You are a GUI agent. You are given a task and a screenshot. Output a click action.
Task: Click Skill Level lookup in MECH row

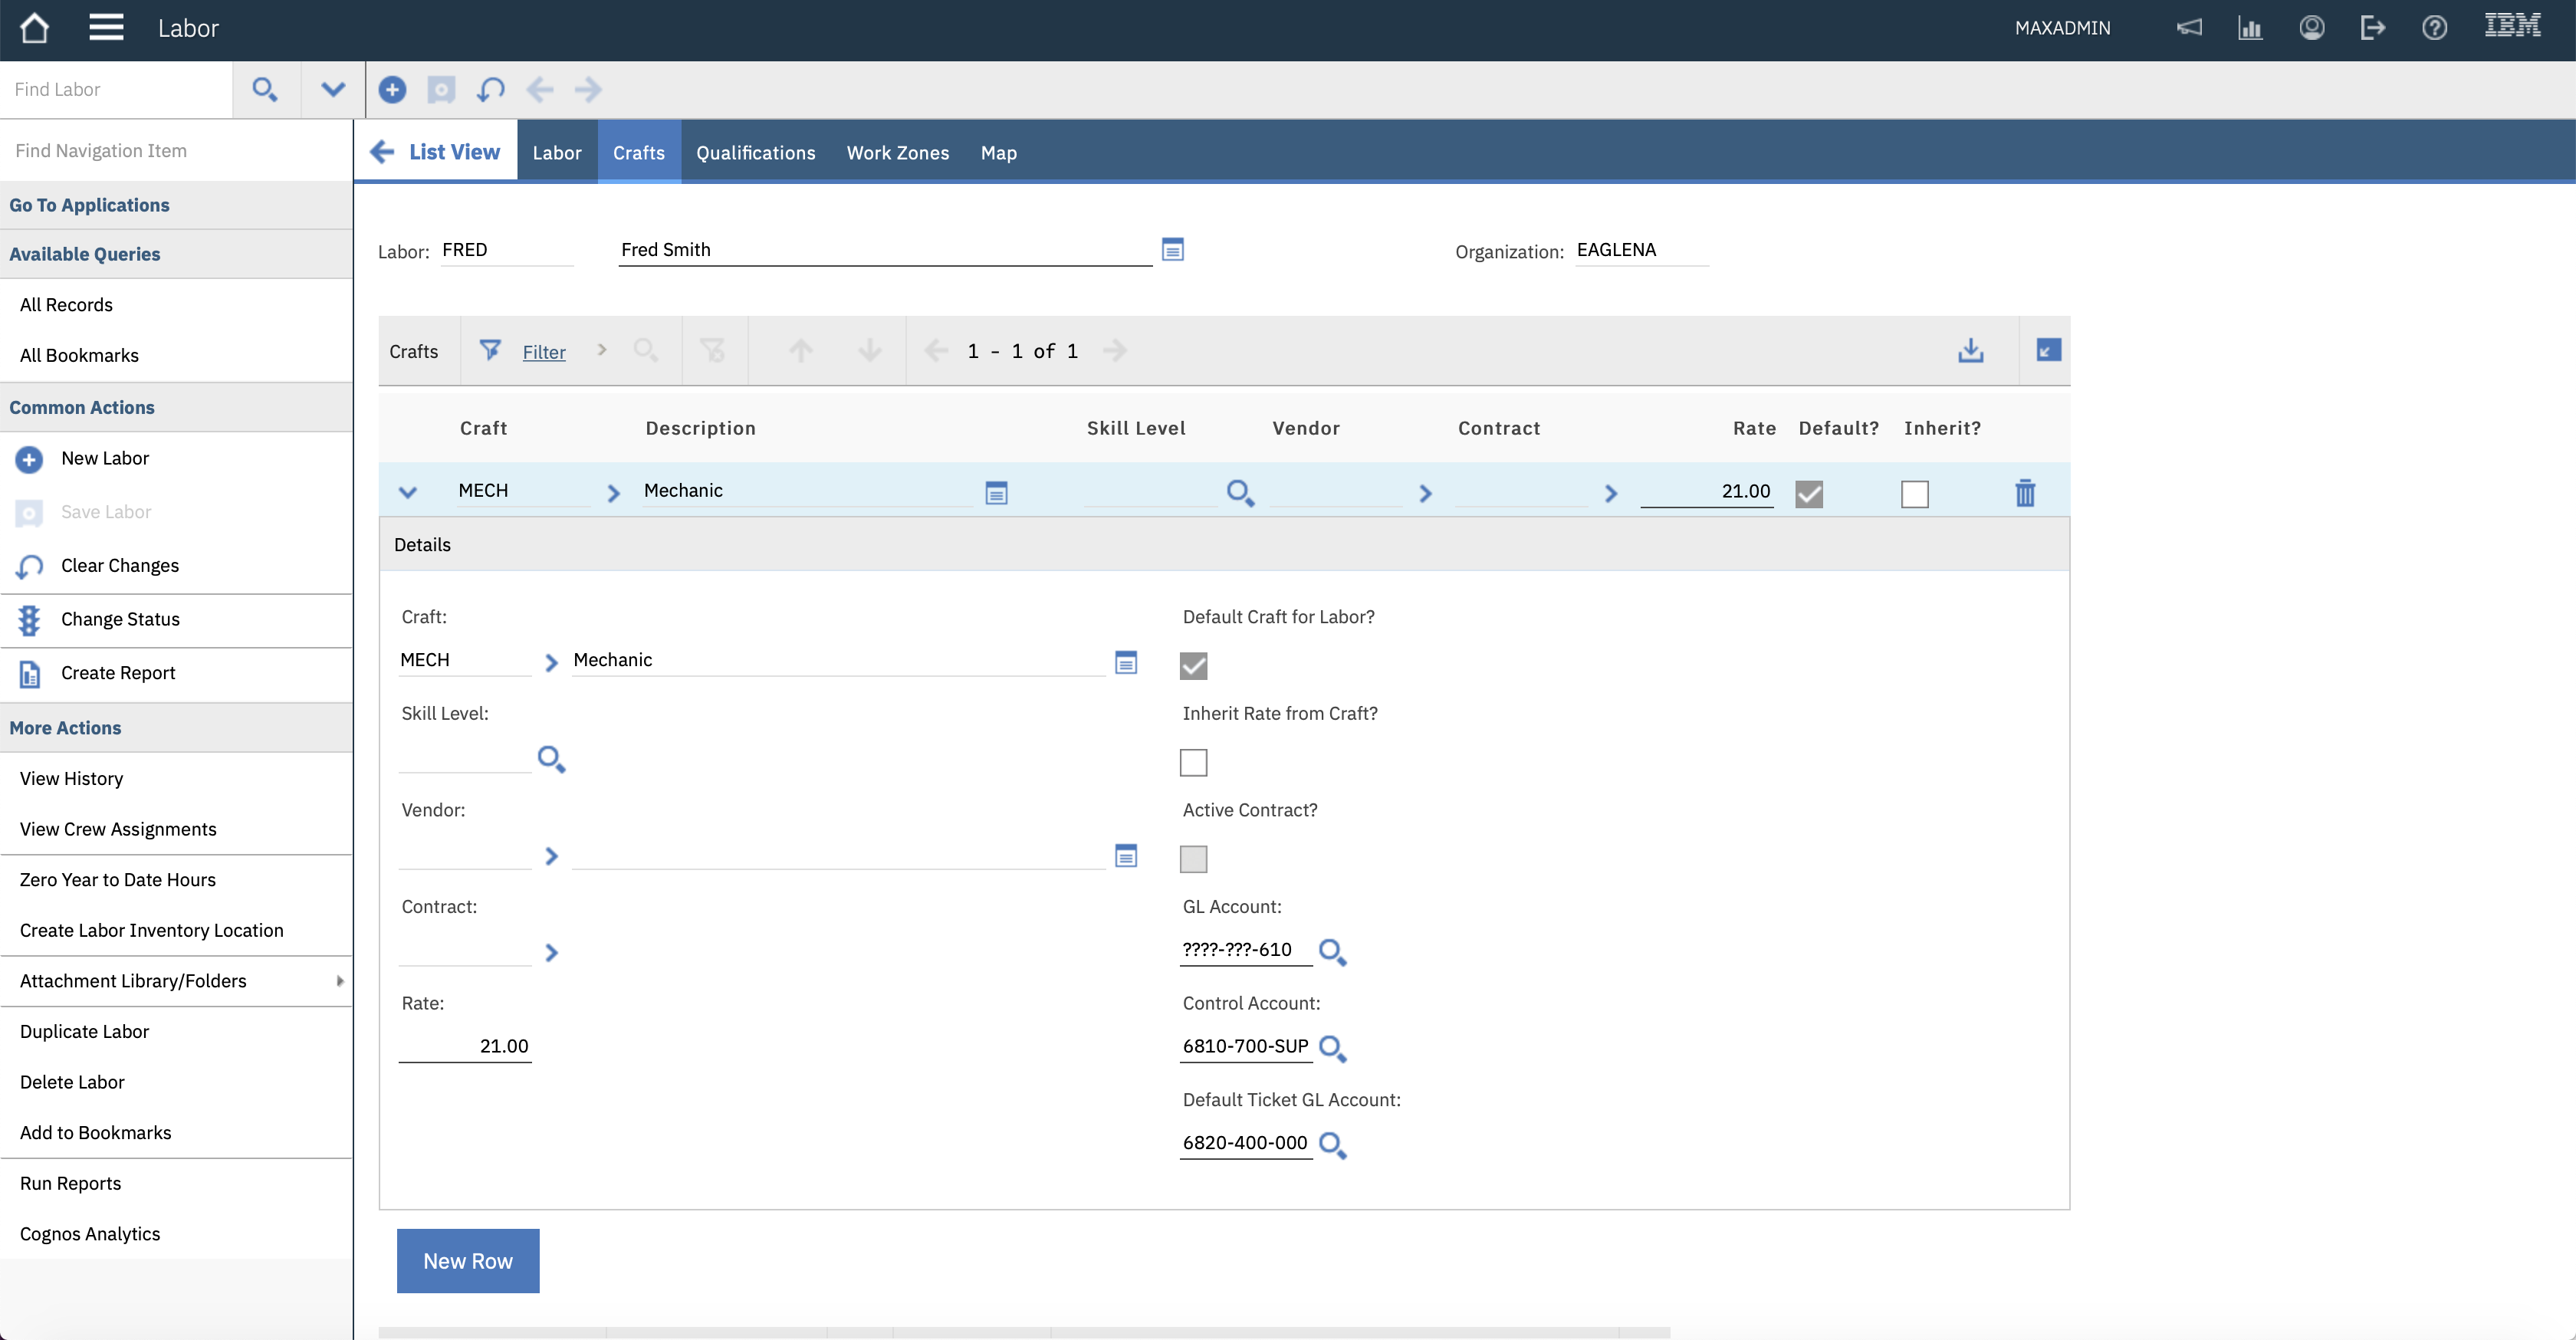pos(1240,493)
